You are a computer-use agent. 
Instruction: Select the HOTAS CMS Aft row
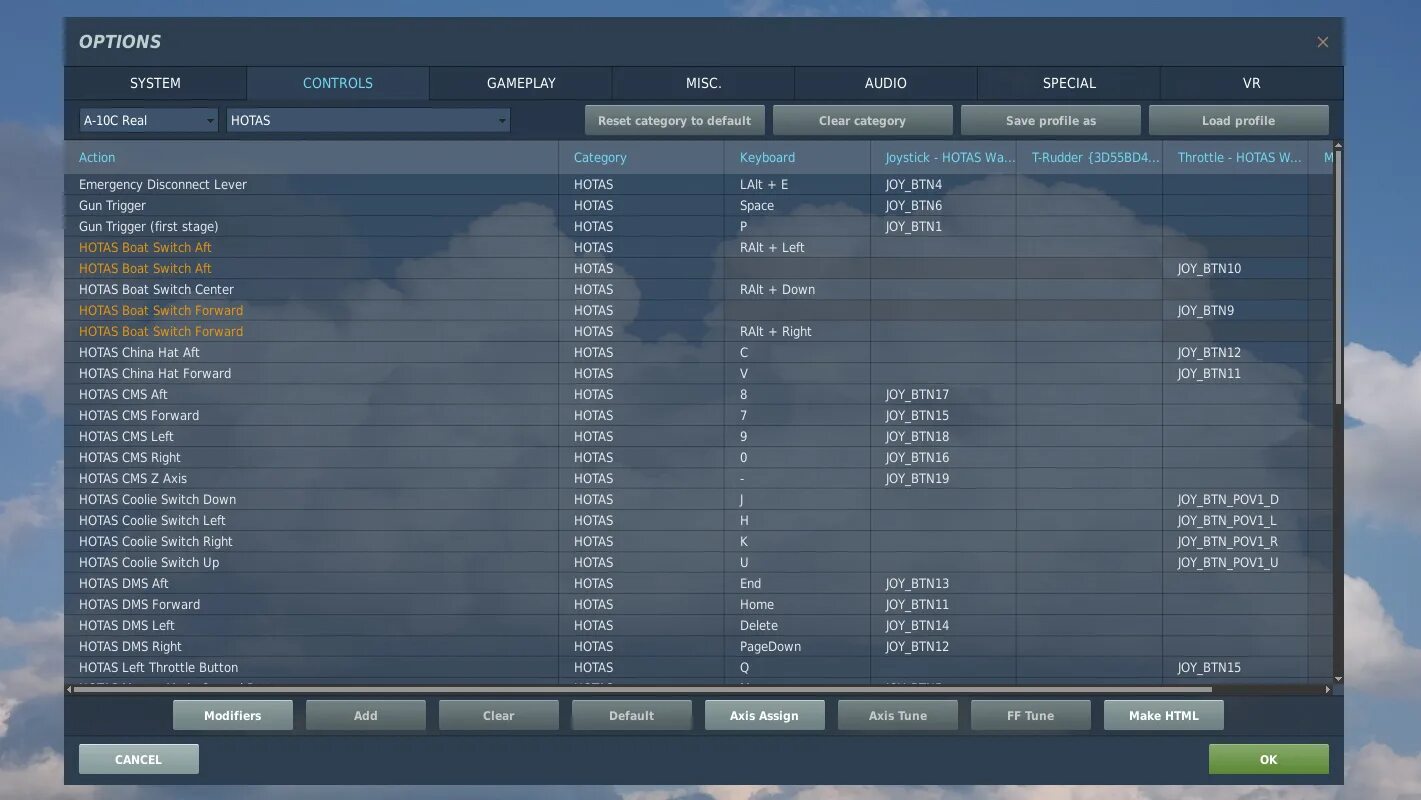click(x=699, y=394)
